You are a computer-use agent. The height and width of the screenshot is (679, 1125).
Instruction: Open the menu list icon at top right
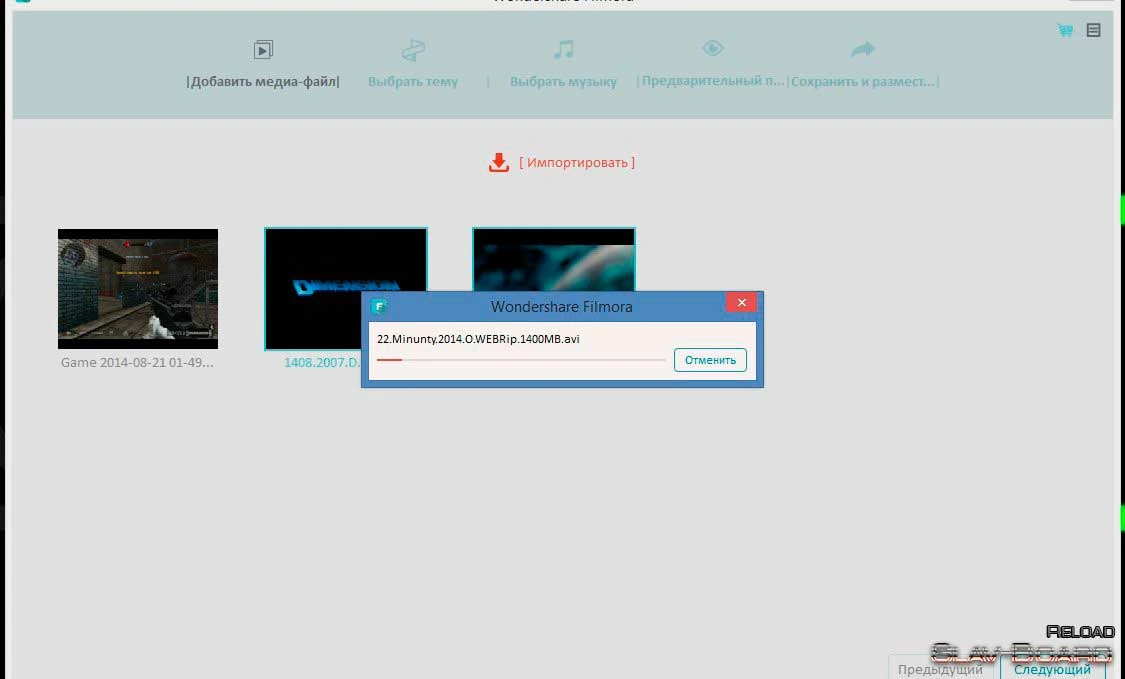1093,30
